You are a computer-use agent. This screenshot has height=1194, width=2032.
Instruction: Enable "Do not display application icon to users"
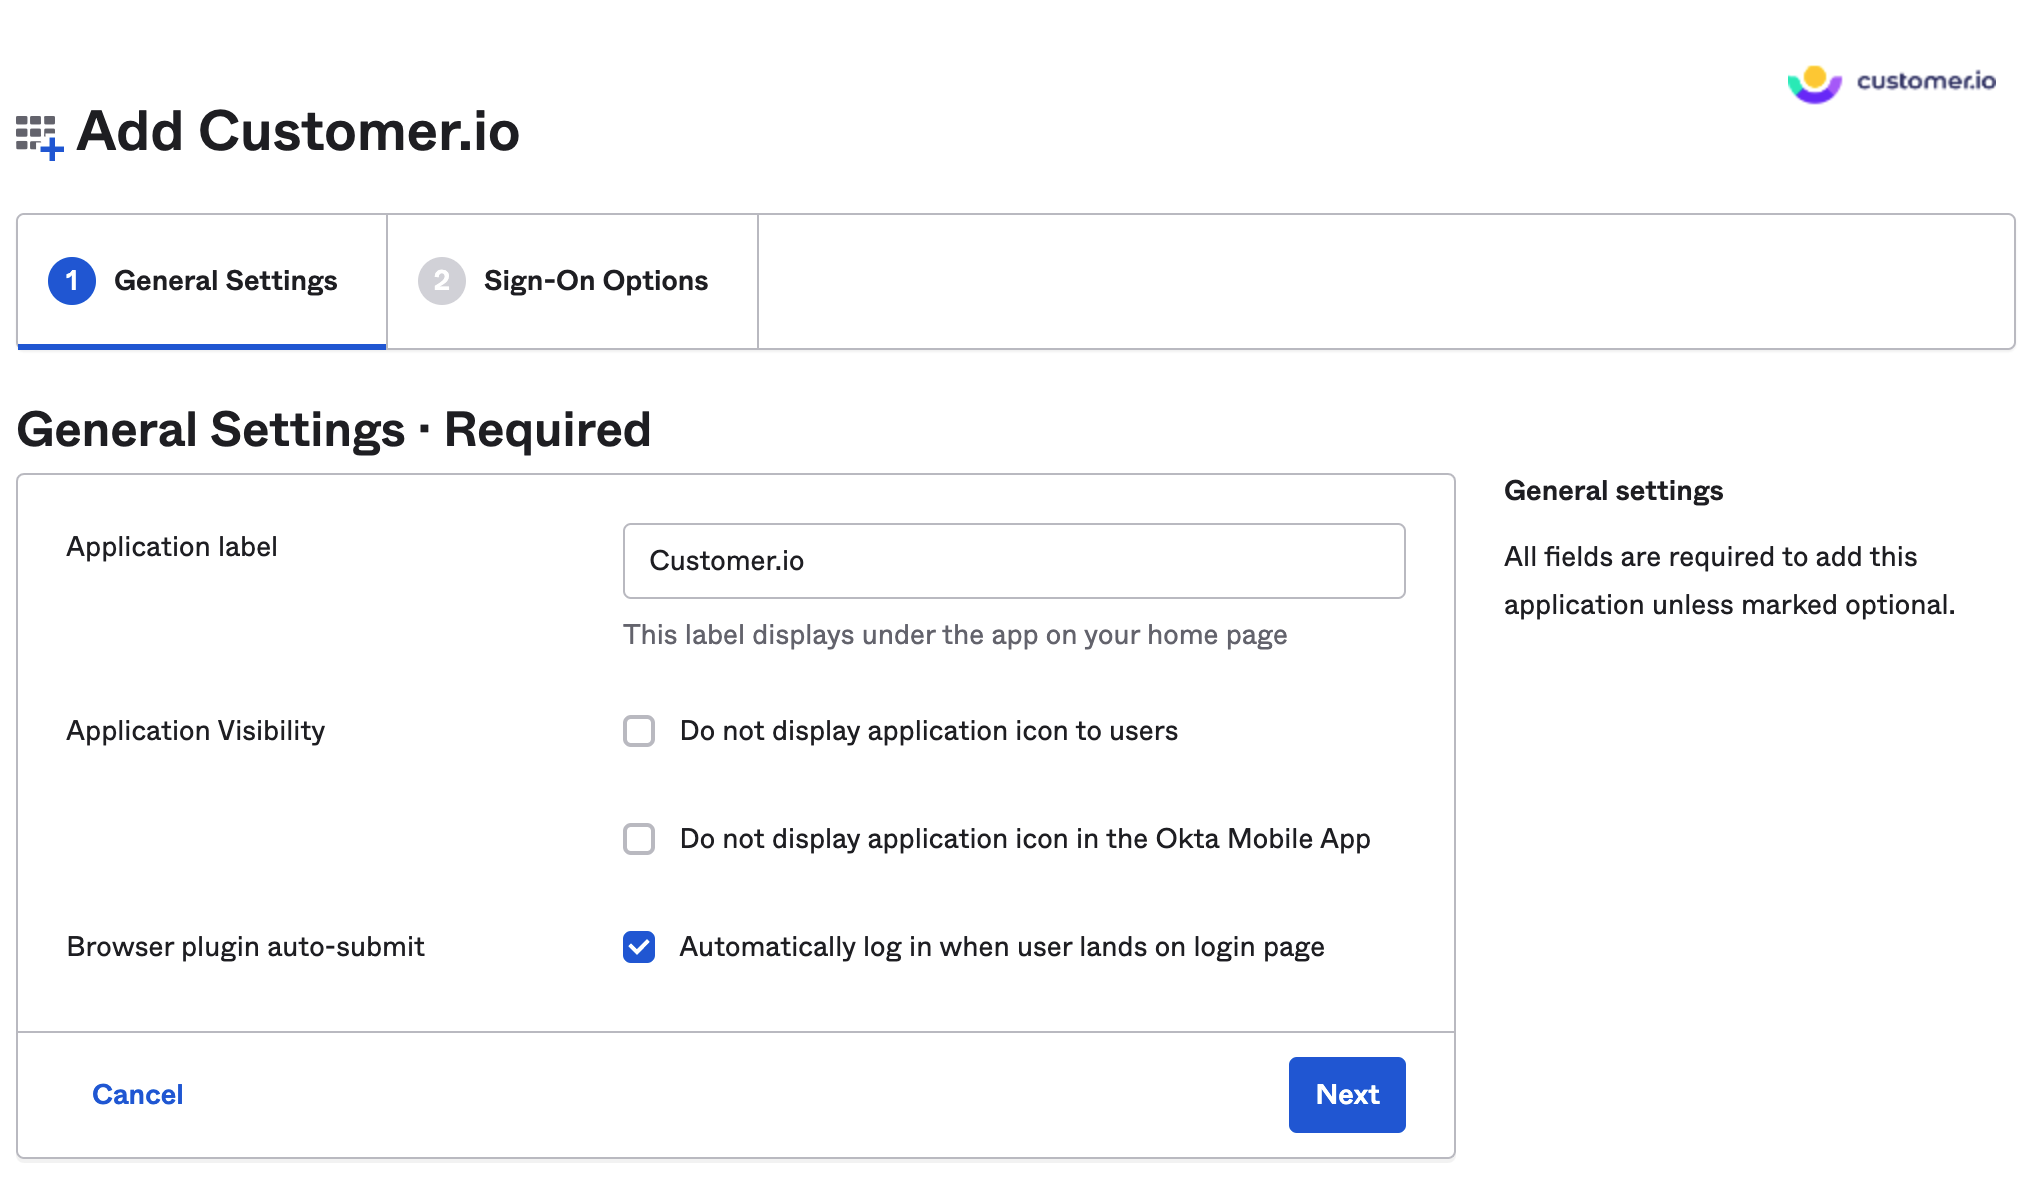[638, 731]
